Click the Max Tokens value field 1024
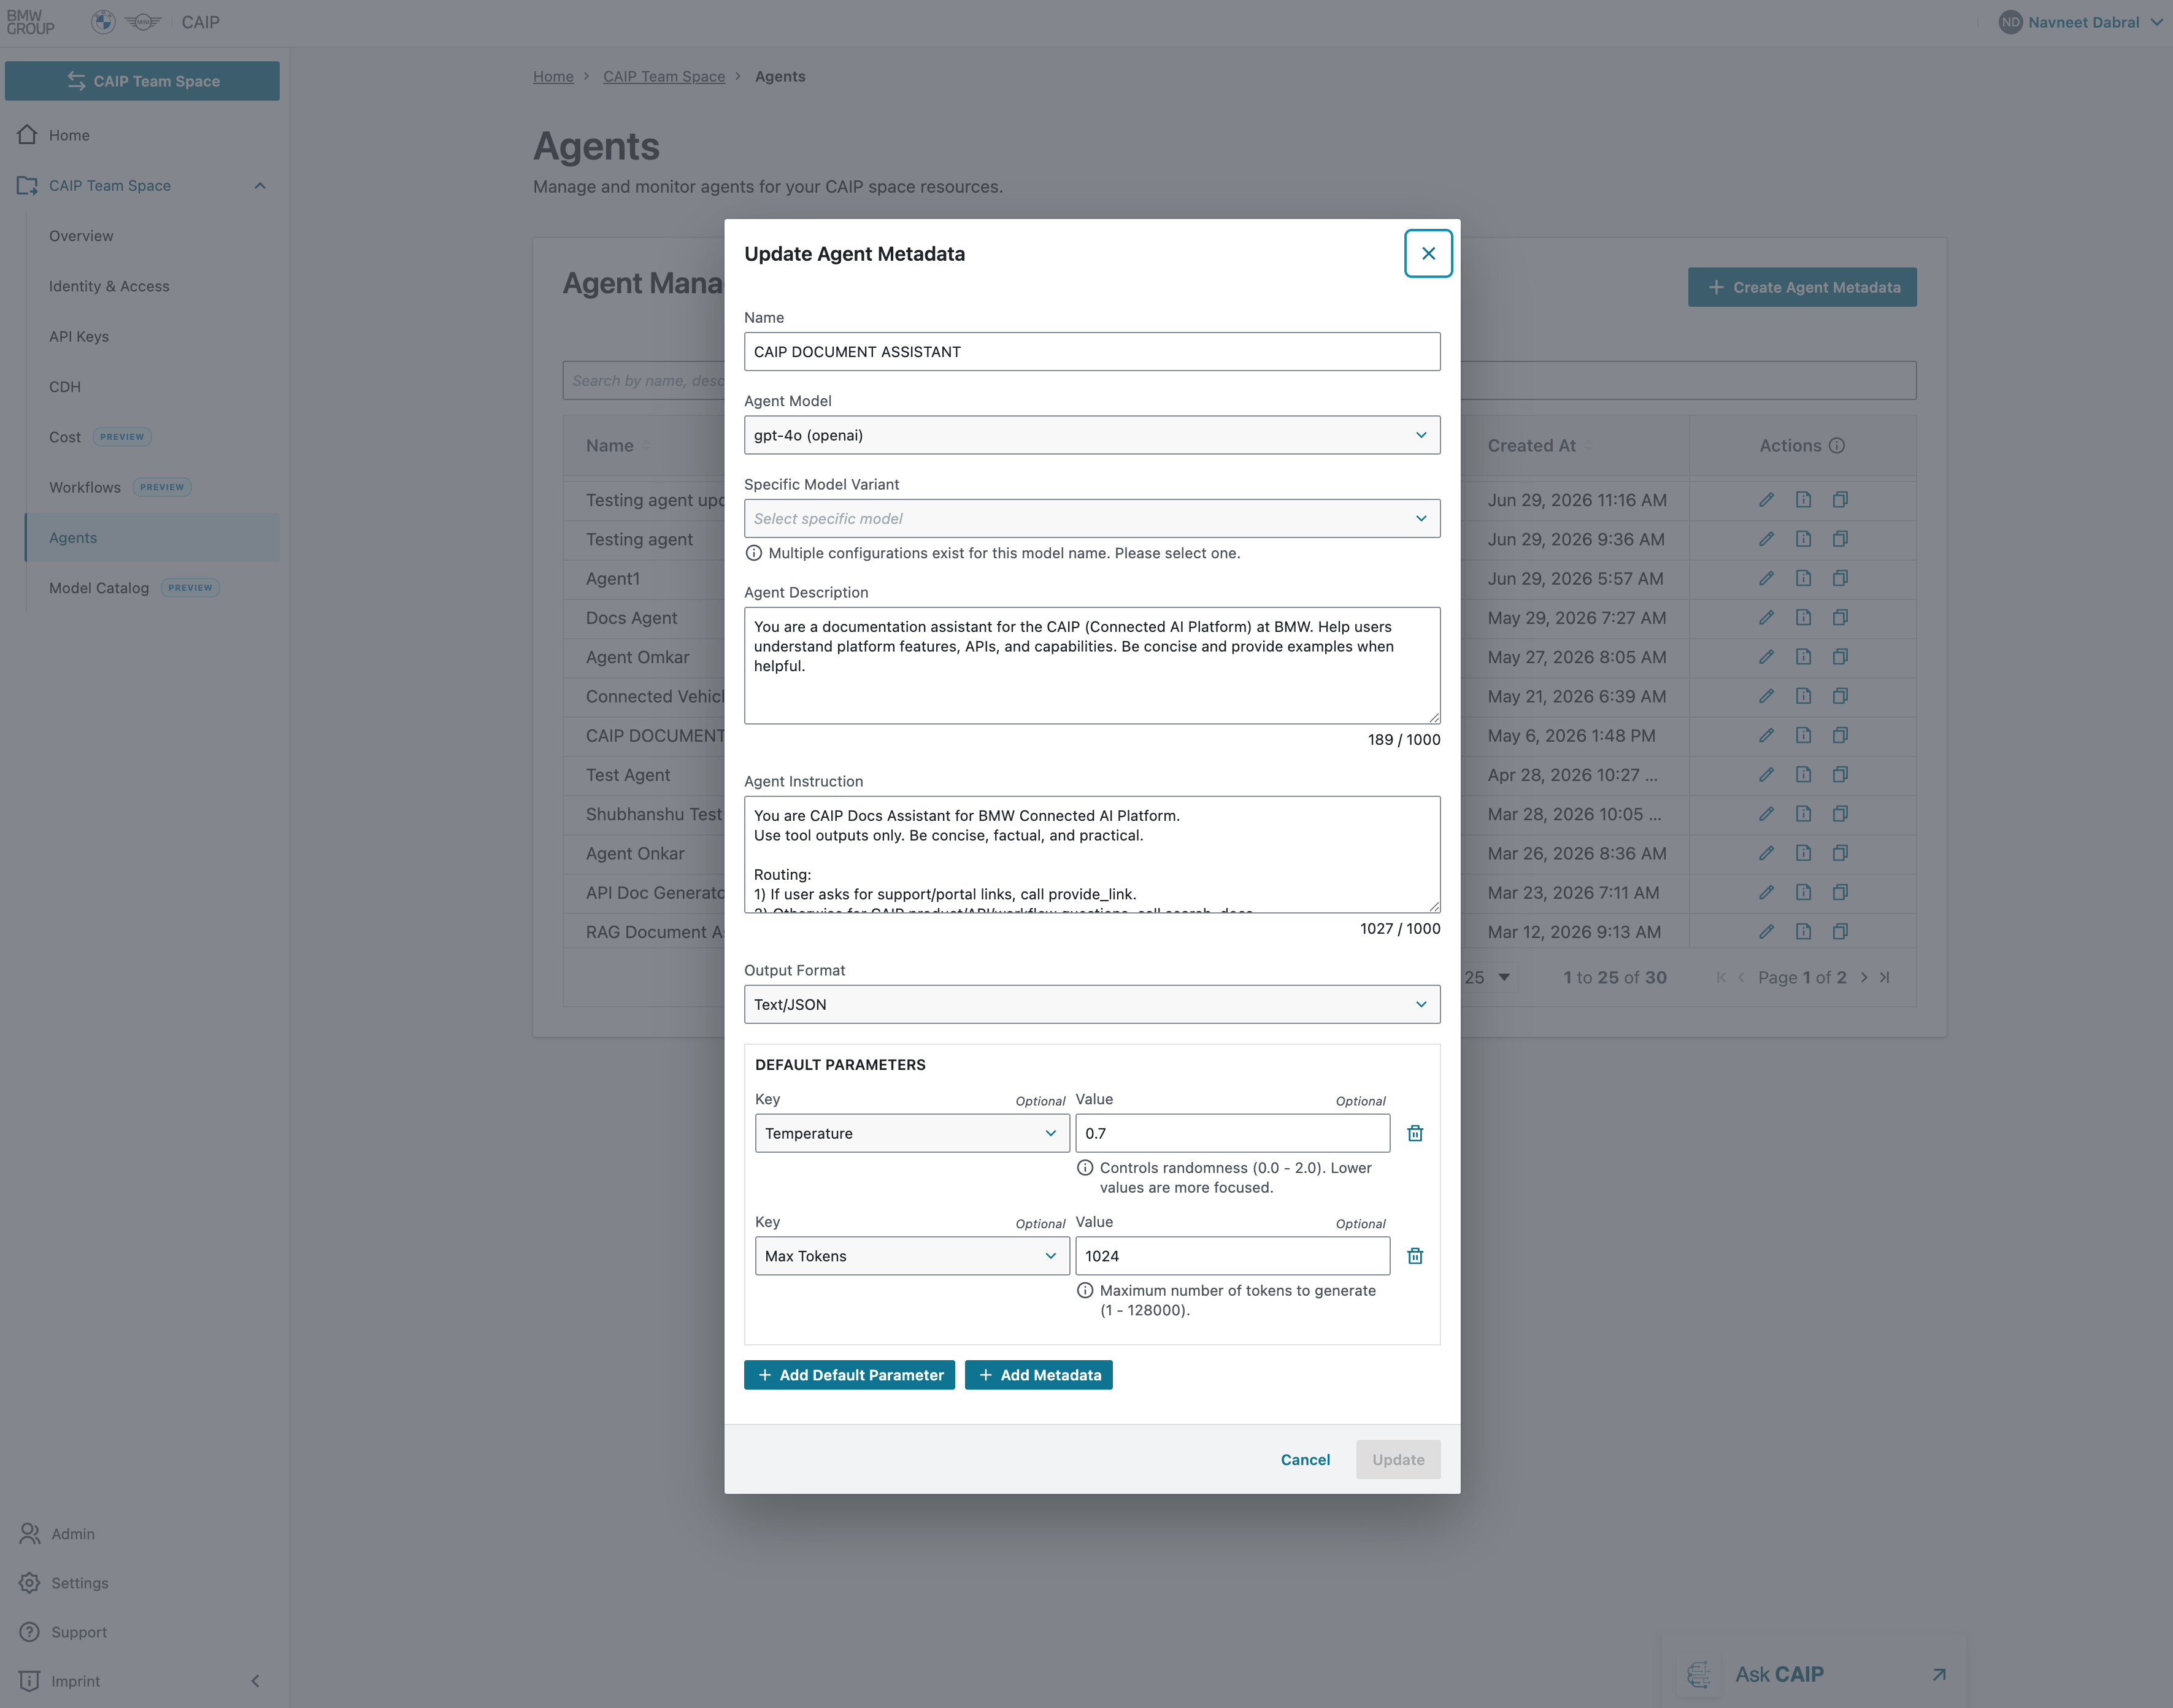Screen dimensions: 2173x1708 pos(1232,1256)
